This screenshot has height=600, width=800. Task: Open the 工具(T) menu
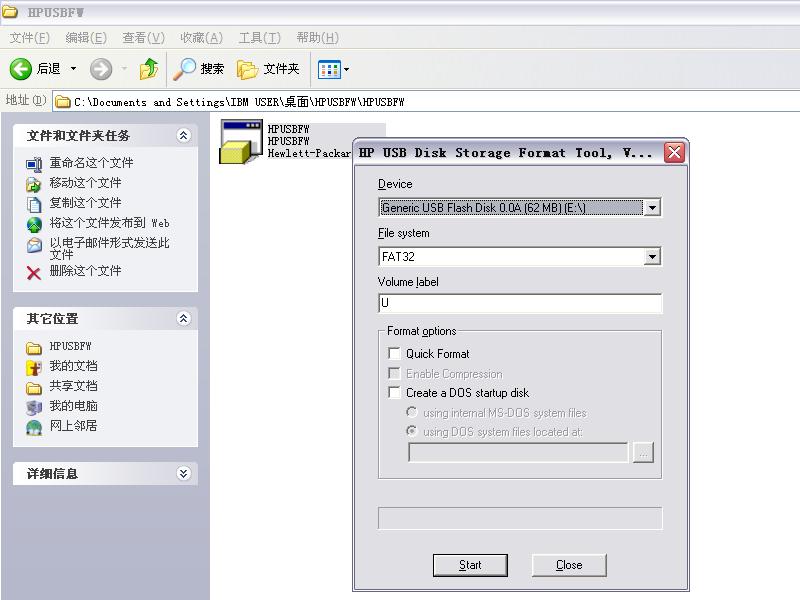259,38
